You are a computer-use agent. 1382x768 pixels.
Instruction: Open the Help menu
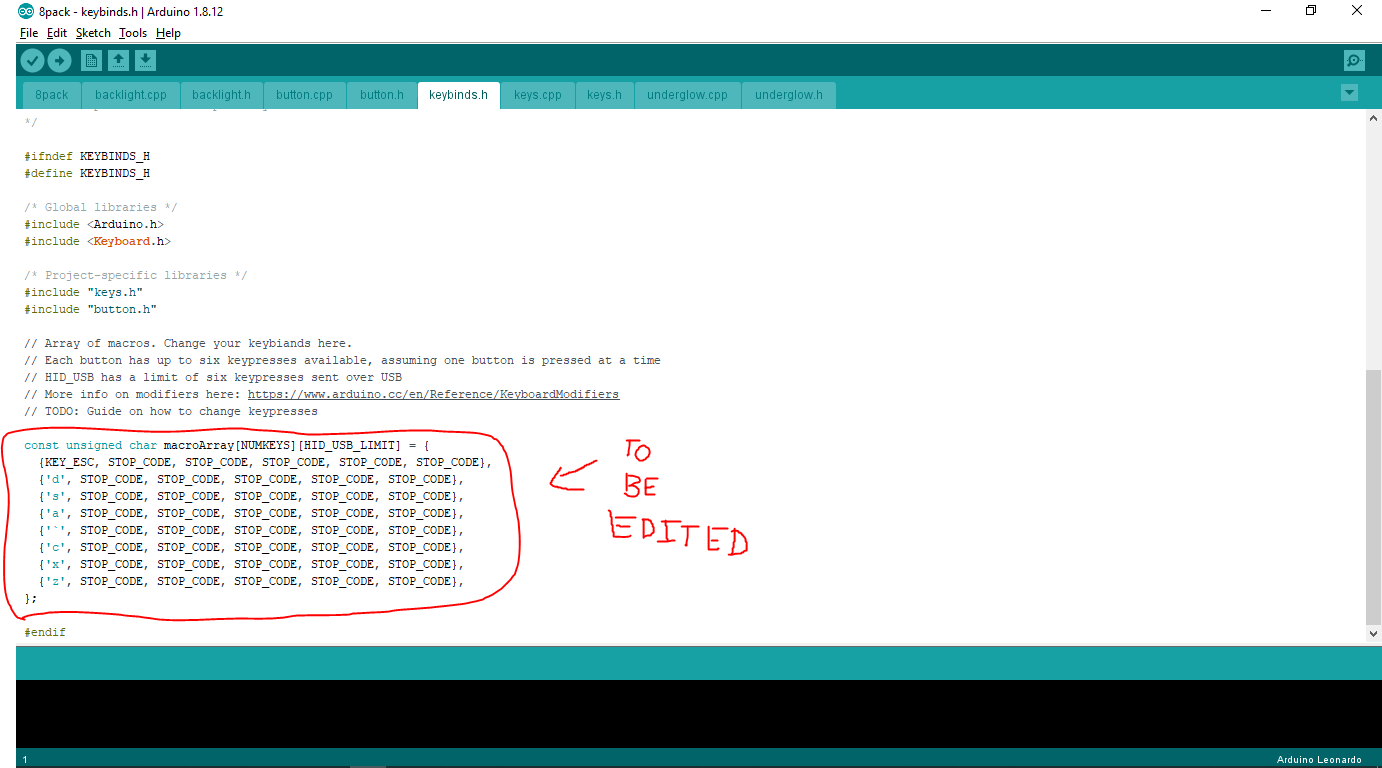click(168, 33)
